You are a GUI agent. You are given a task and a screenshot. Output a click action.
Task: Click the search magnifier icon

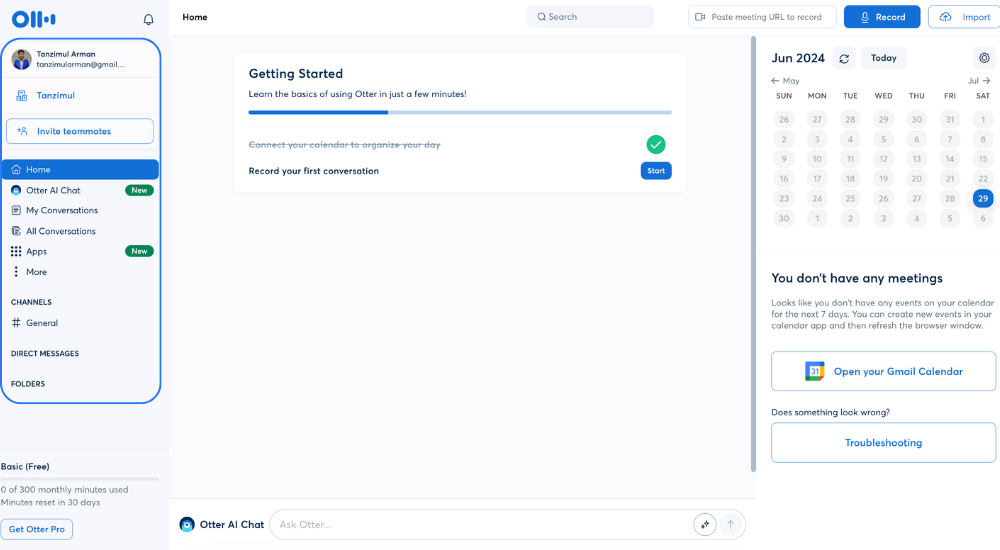[541, 17]
